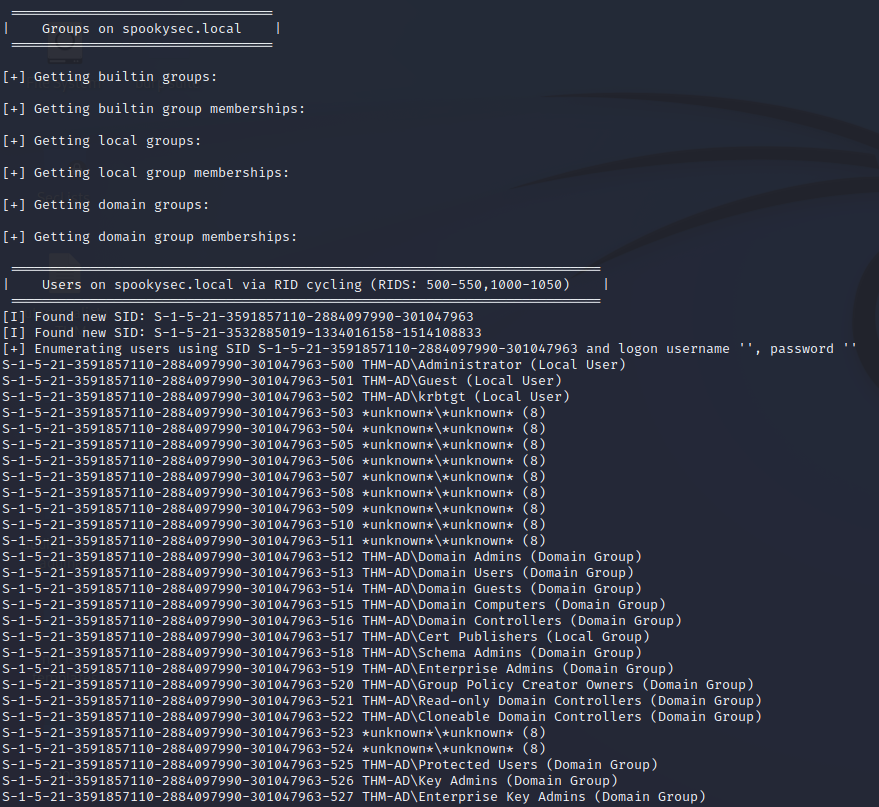
Task: Click the 'Groups on spookysec.local' header
Action: click(x=141, y=29)
